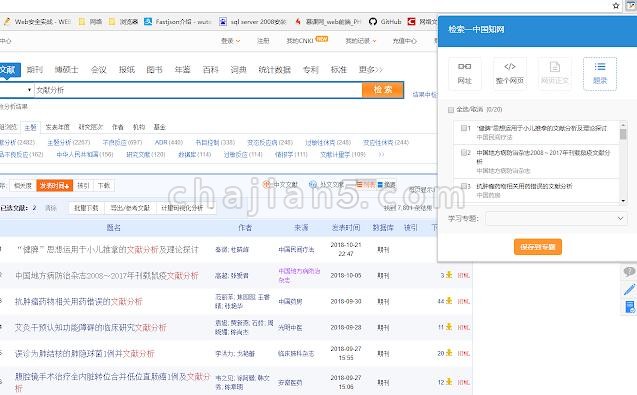Click the popup list scroll-down arrow
Viewport: 637px width, 395px height.
tap(623, 201)
